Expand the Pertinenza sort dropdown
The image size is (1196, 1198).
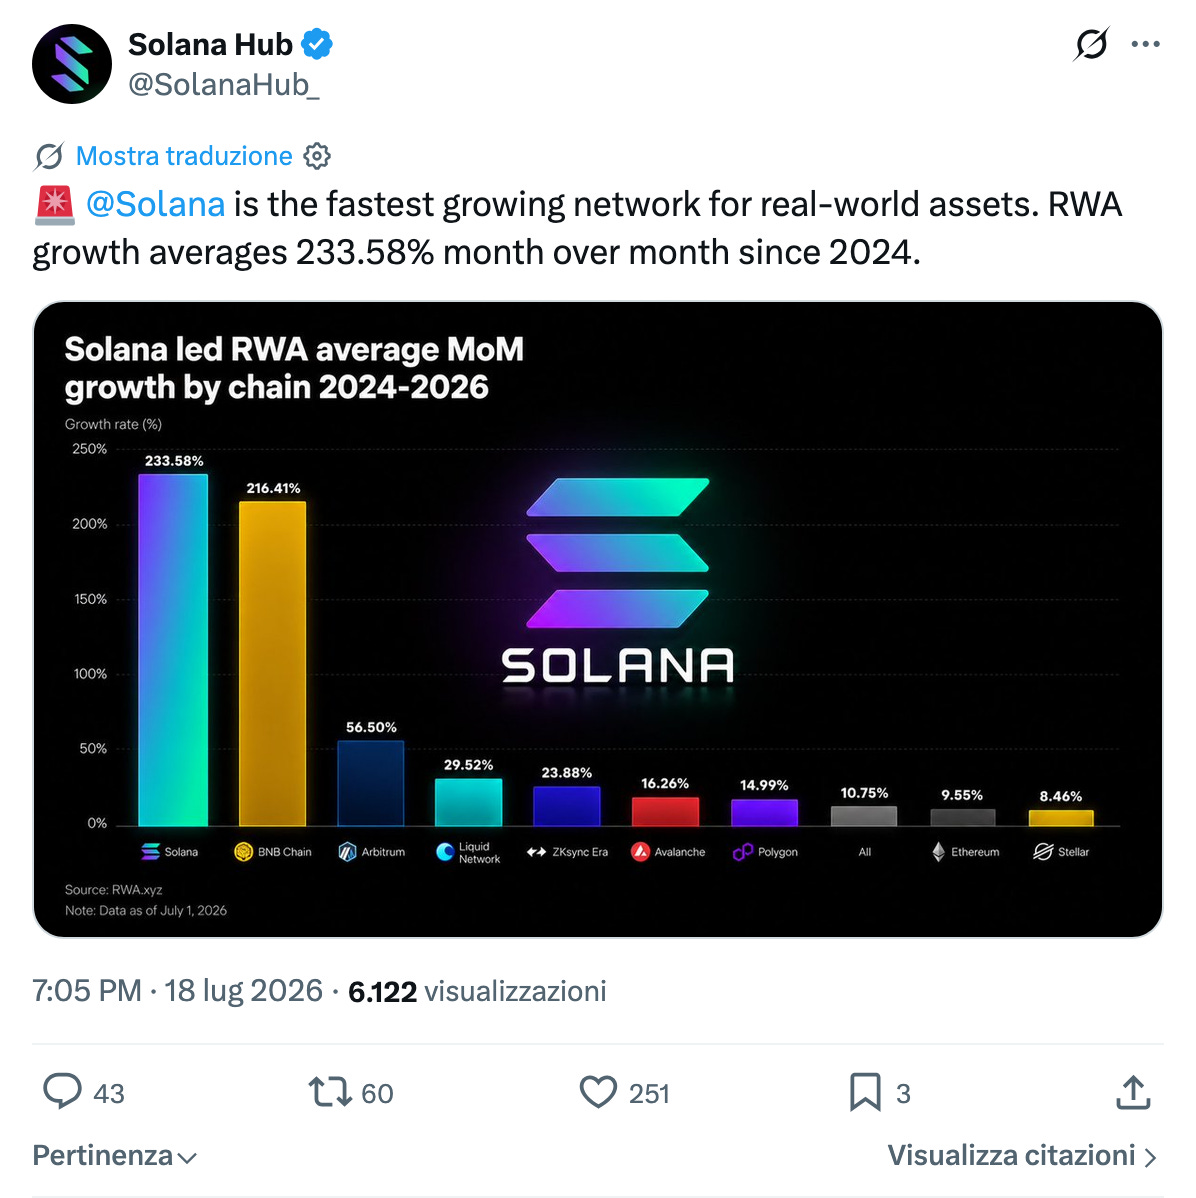(x=115, y=1155)
